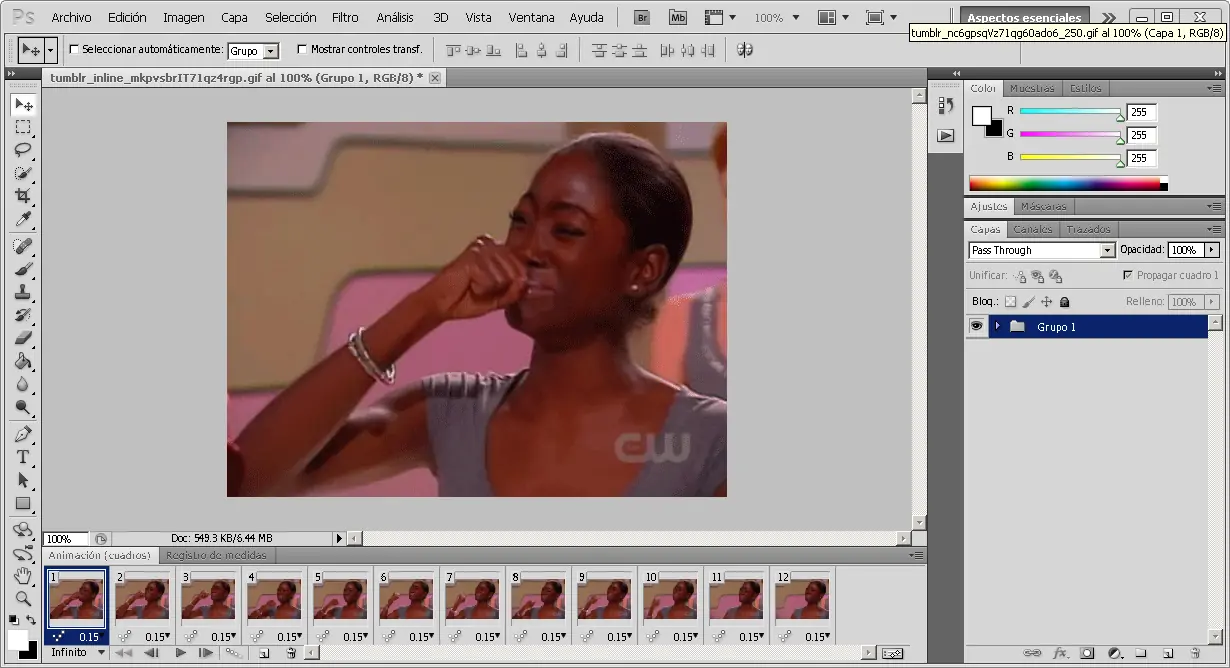Click Duplicate selected frames icon
This screenshot has height=668, width=1230.
[264, 653]
